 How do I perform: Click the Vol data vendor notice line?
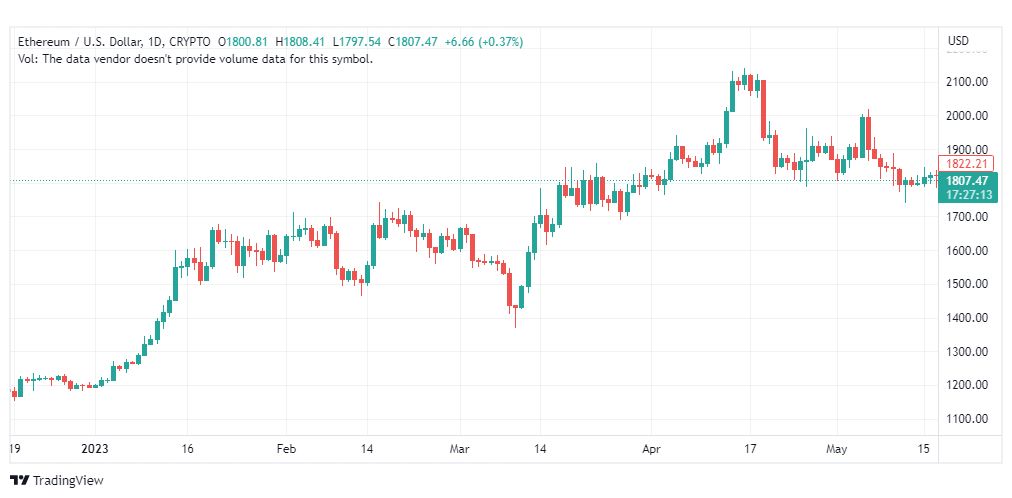[196, 59]
